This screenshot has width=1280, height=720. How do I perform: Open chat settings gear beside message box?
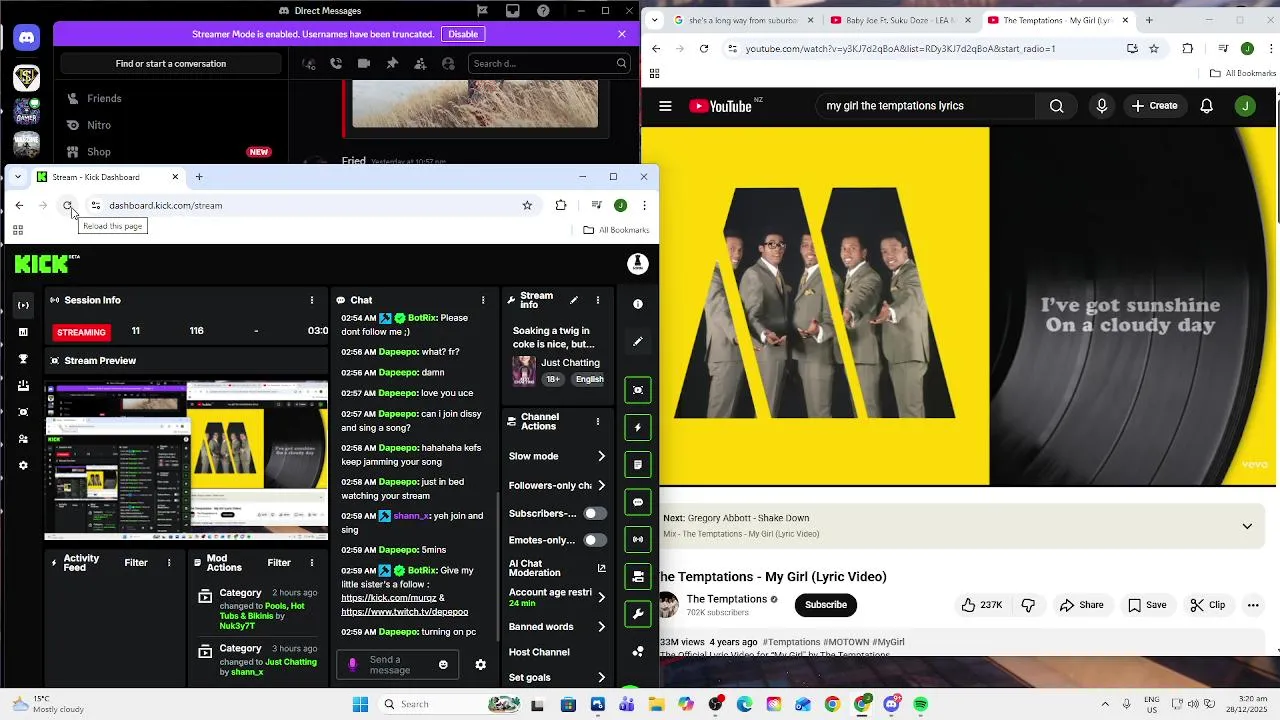tap(480, 665)
